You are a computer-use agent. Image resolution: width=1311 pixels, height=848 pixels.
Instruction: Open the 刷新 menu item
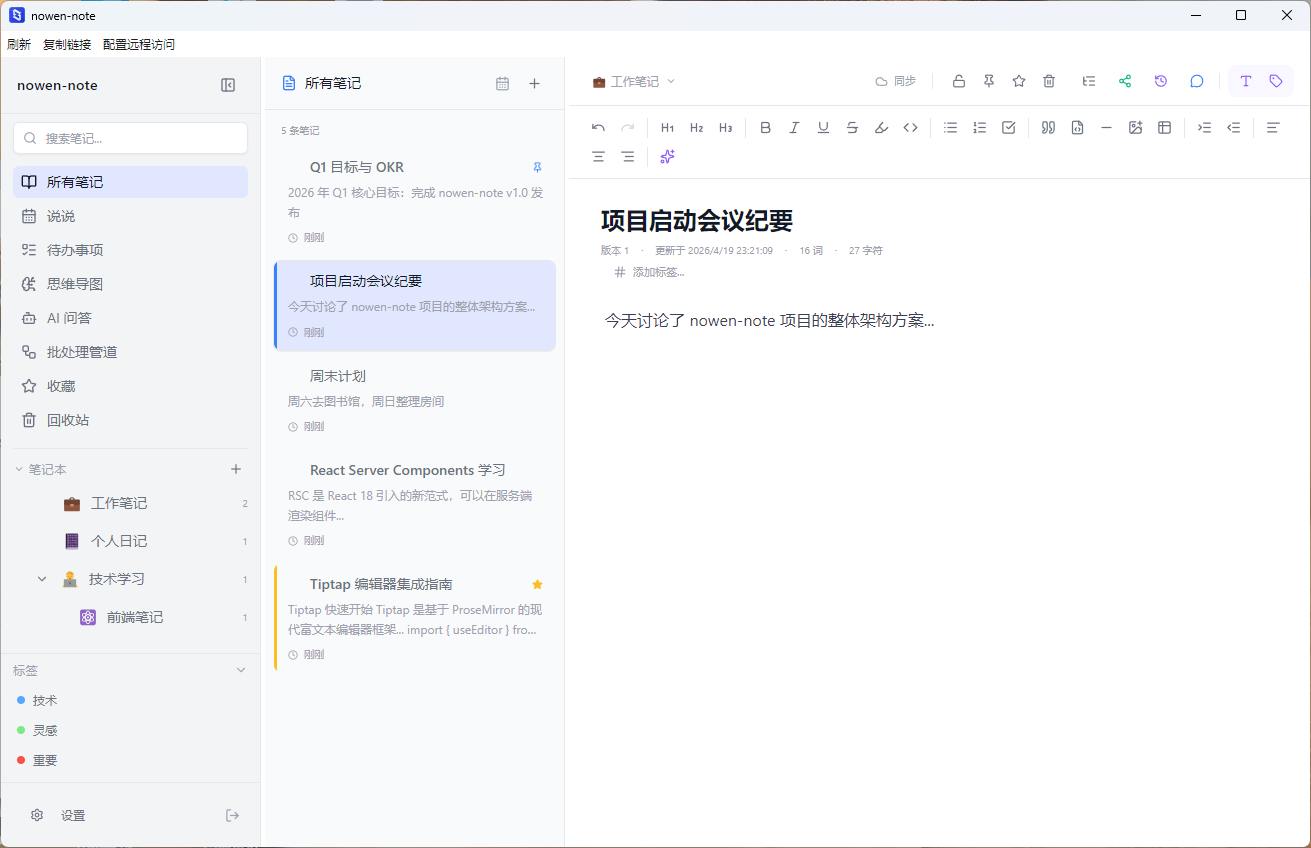tap(19, 44)
